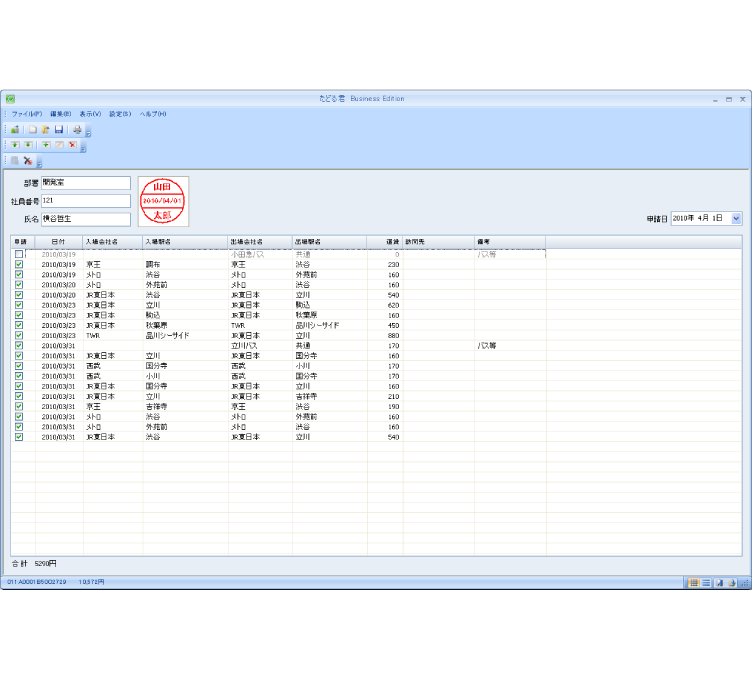Viewport: 752px width, 680px height.
Task: Select the 小田急バス company cell
Action: click(260, 254)
